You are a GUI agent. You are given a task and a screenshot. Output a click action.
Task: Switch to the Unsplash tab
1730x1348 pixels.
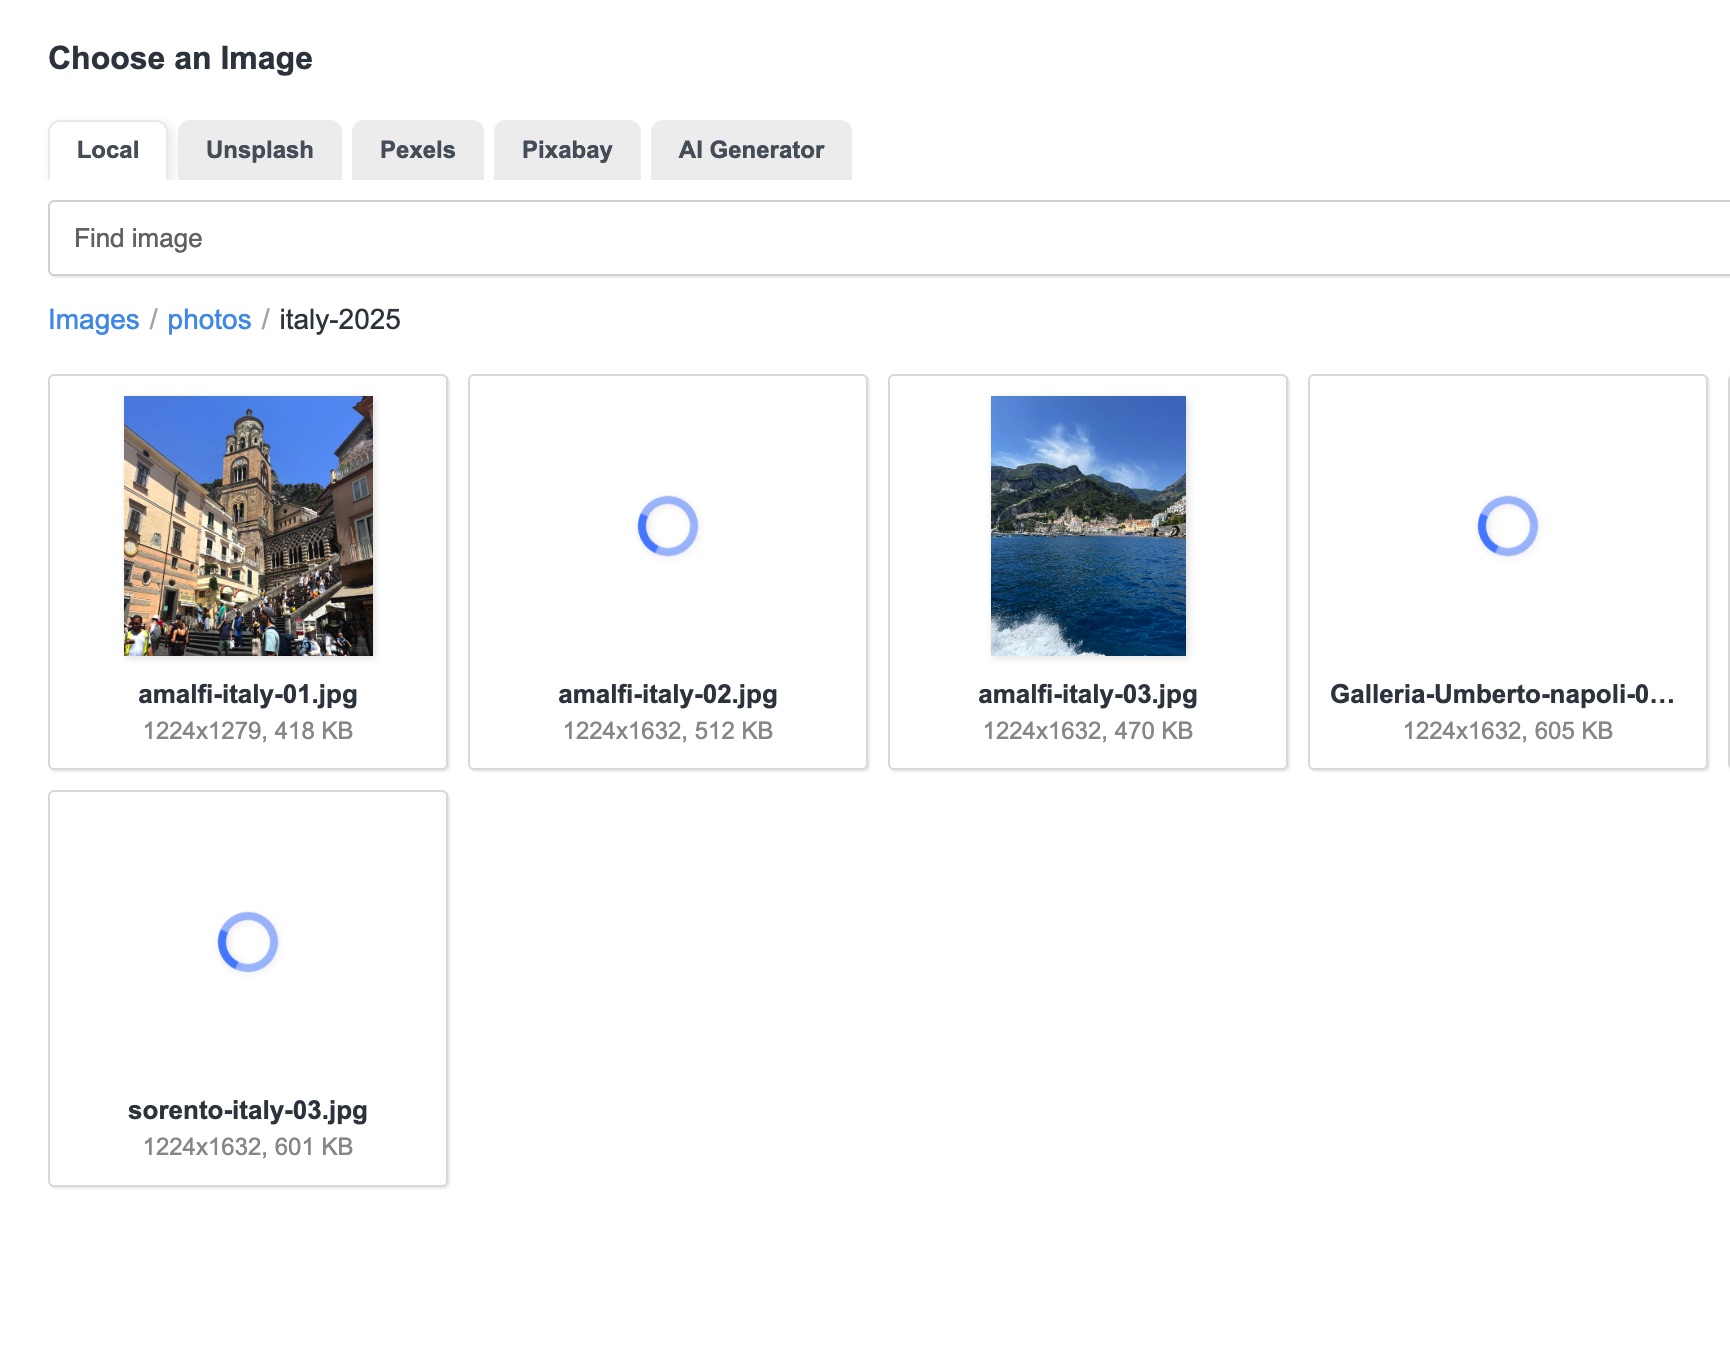point(259,150)
